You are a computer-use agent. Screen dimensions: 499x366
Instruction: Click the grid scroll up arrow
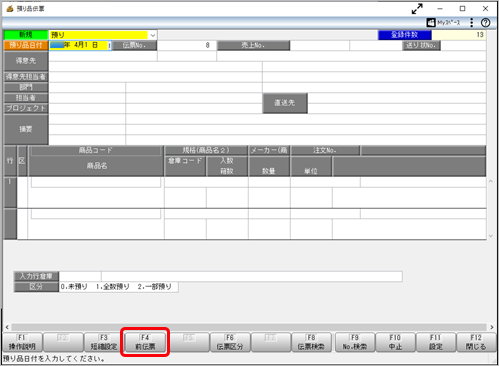pyautogui.click(x=491, y=181)
